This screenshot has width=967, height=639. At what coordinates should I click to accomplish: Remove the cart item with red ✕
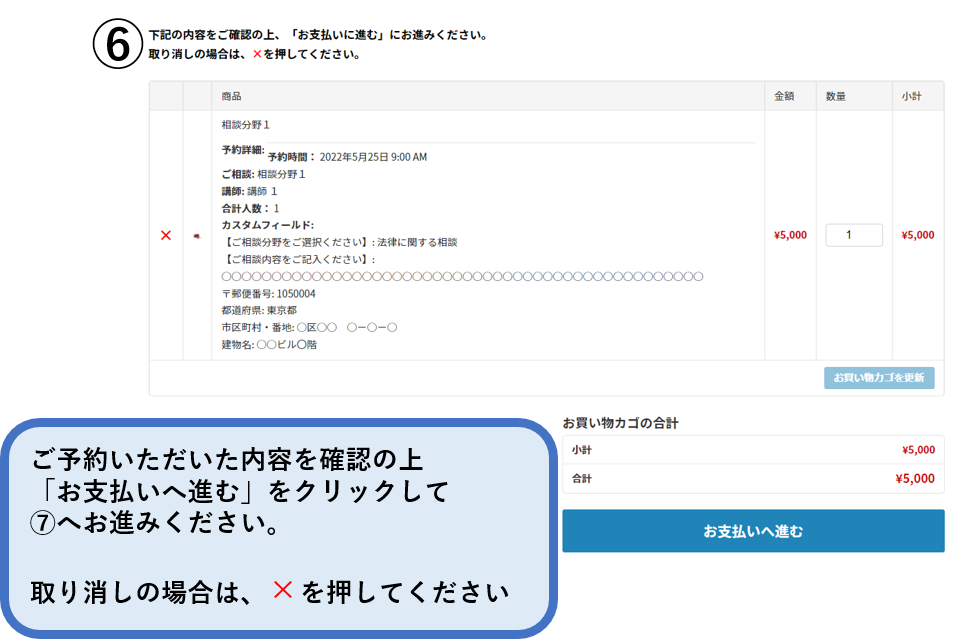click(166, 235)
